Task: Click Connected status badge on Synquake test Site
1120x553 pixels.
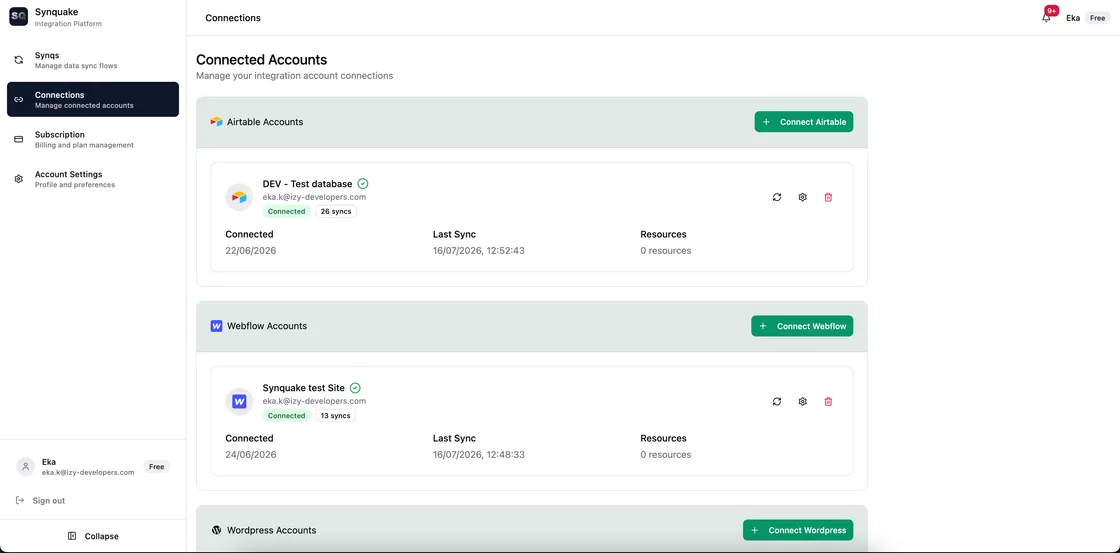Action: [286, 416]
